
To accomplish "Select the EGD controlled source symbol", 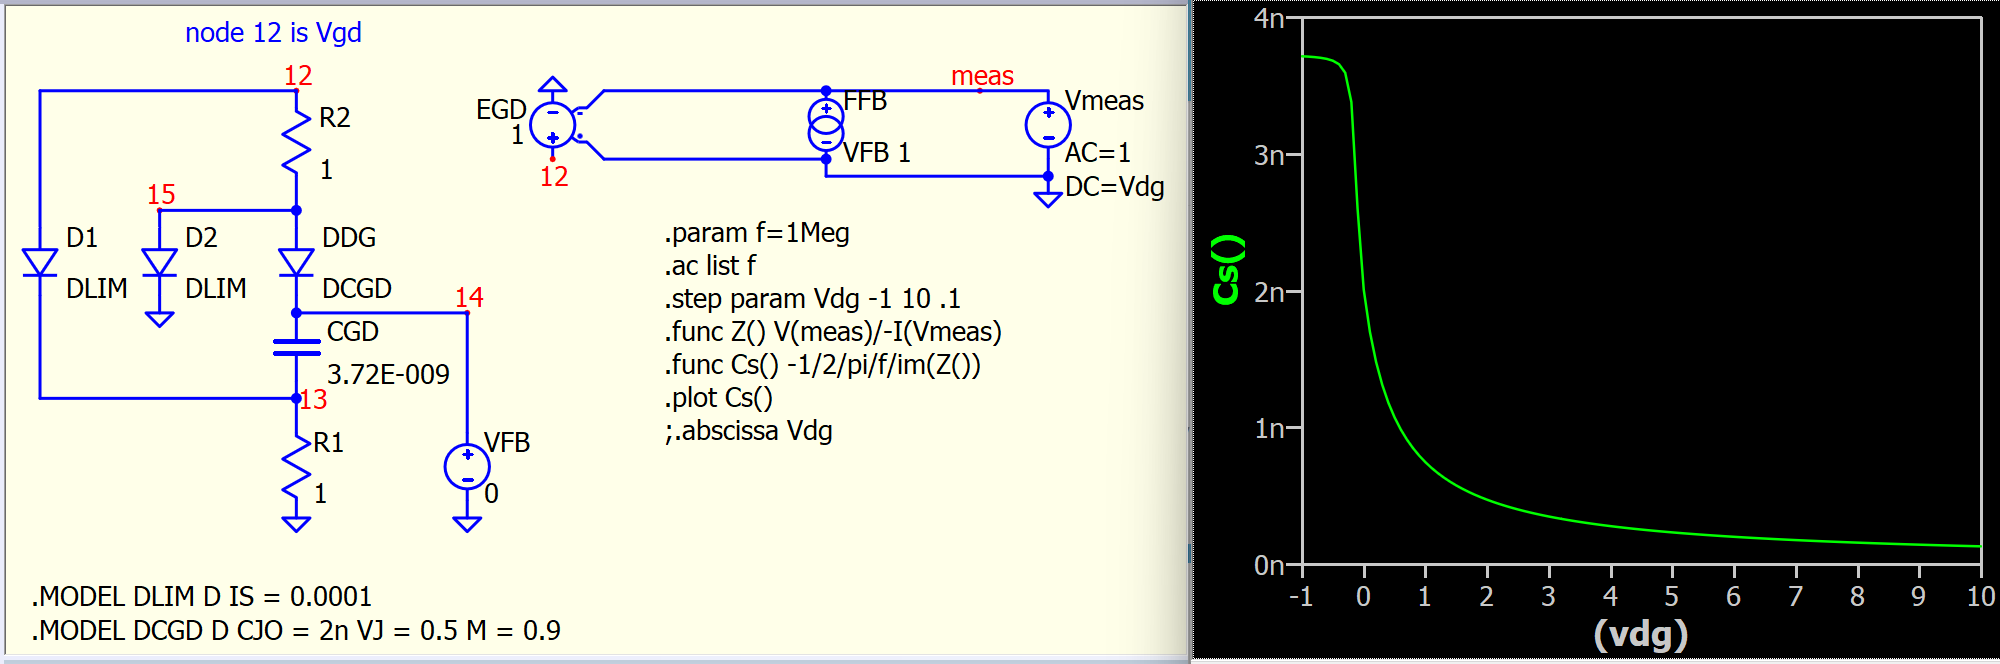I will tap(552, 125).
